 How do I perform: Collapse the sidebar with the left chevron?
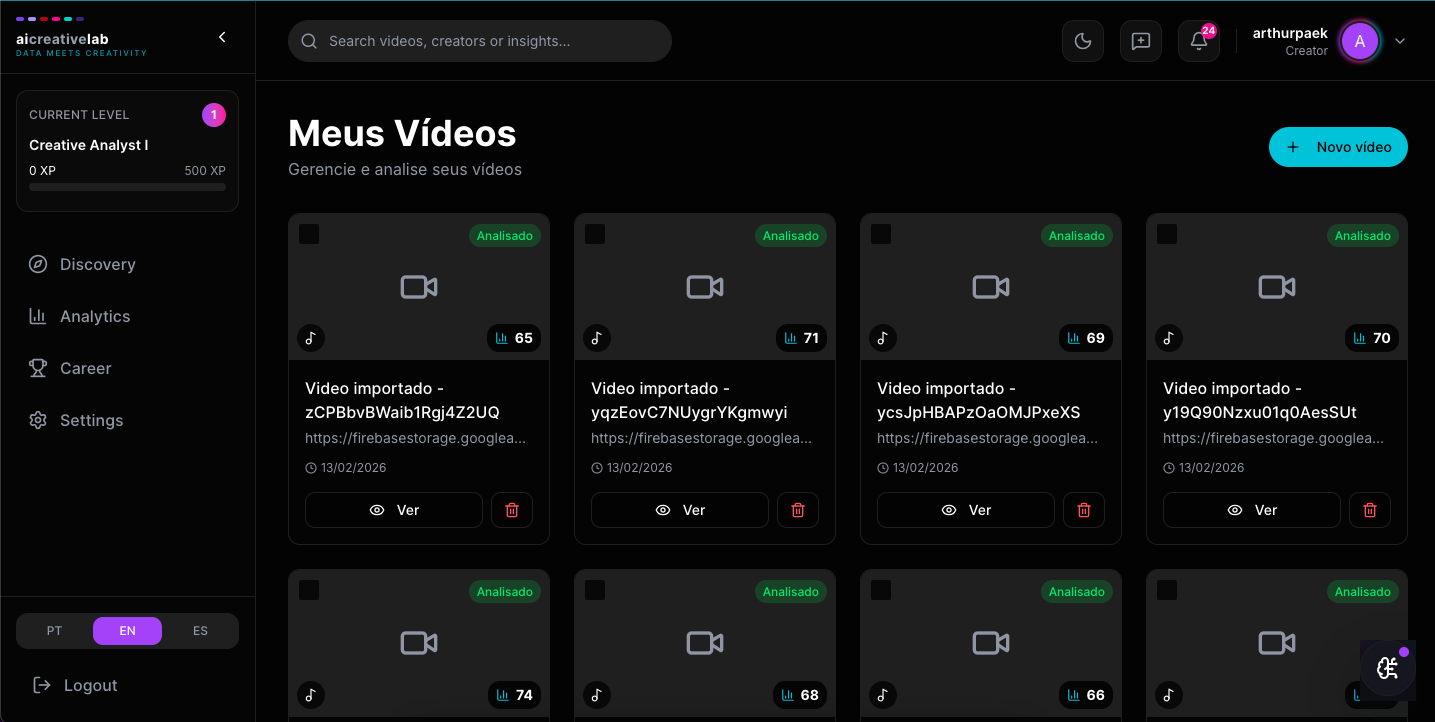[x=222, y=37]
